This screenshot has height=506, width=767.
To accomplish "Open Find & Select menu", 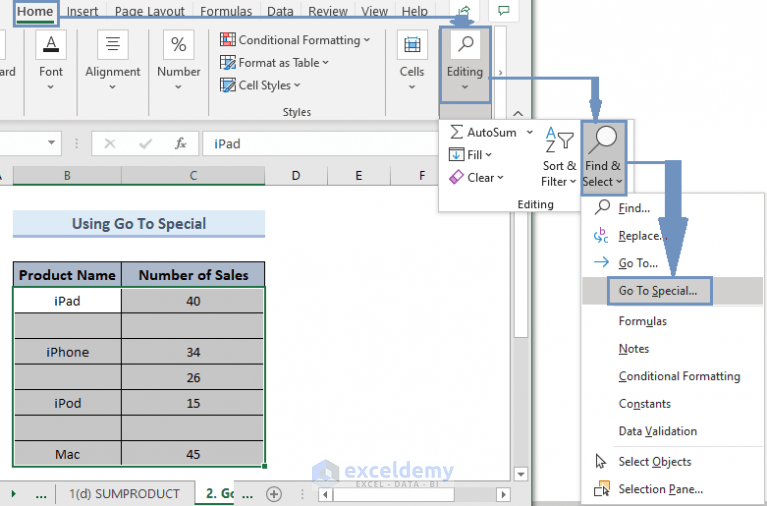I will (603, 157).
